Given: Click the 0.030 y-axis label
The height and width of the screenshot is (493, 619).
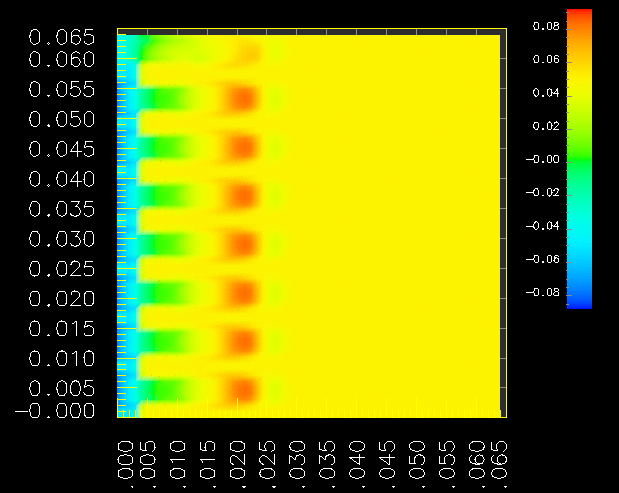Looking at the screenshot, I should coord(62,239).
